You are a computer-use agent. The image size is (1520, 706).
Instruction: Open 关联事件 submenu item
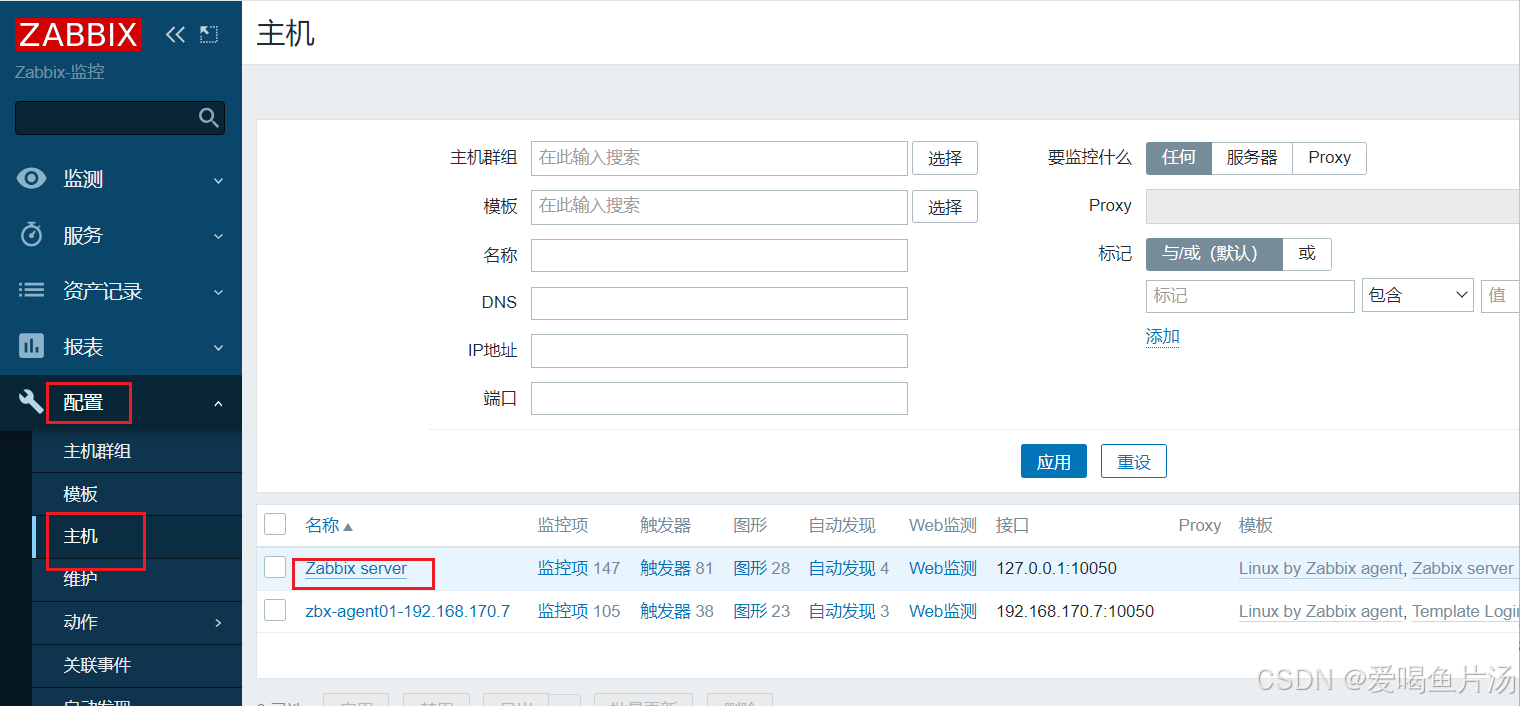(98, 665)
